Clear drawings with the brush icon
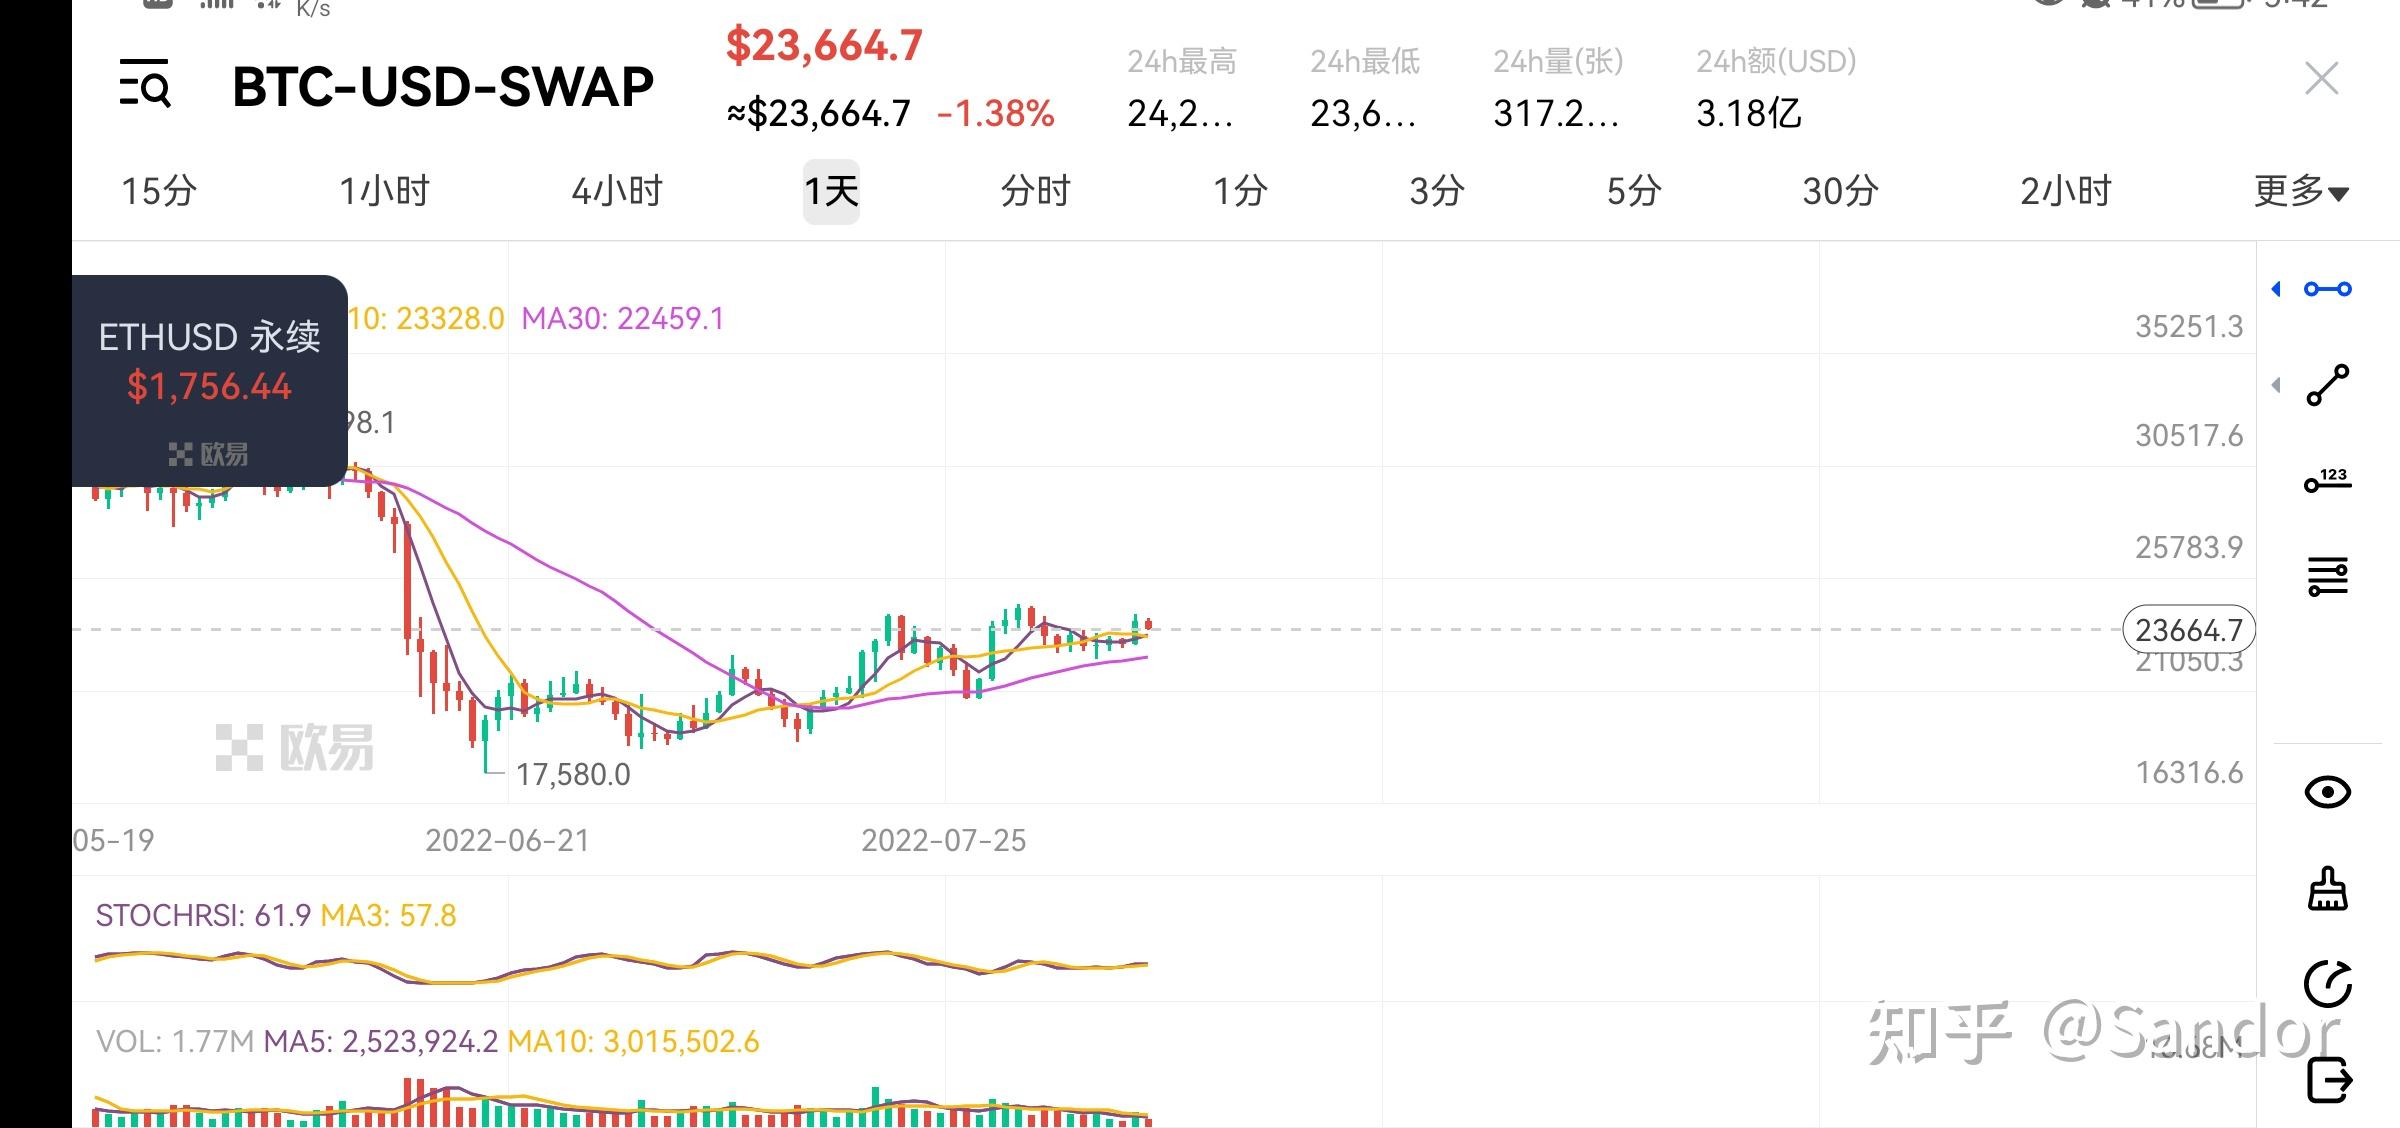 [2328, 888]
